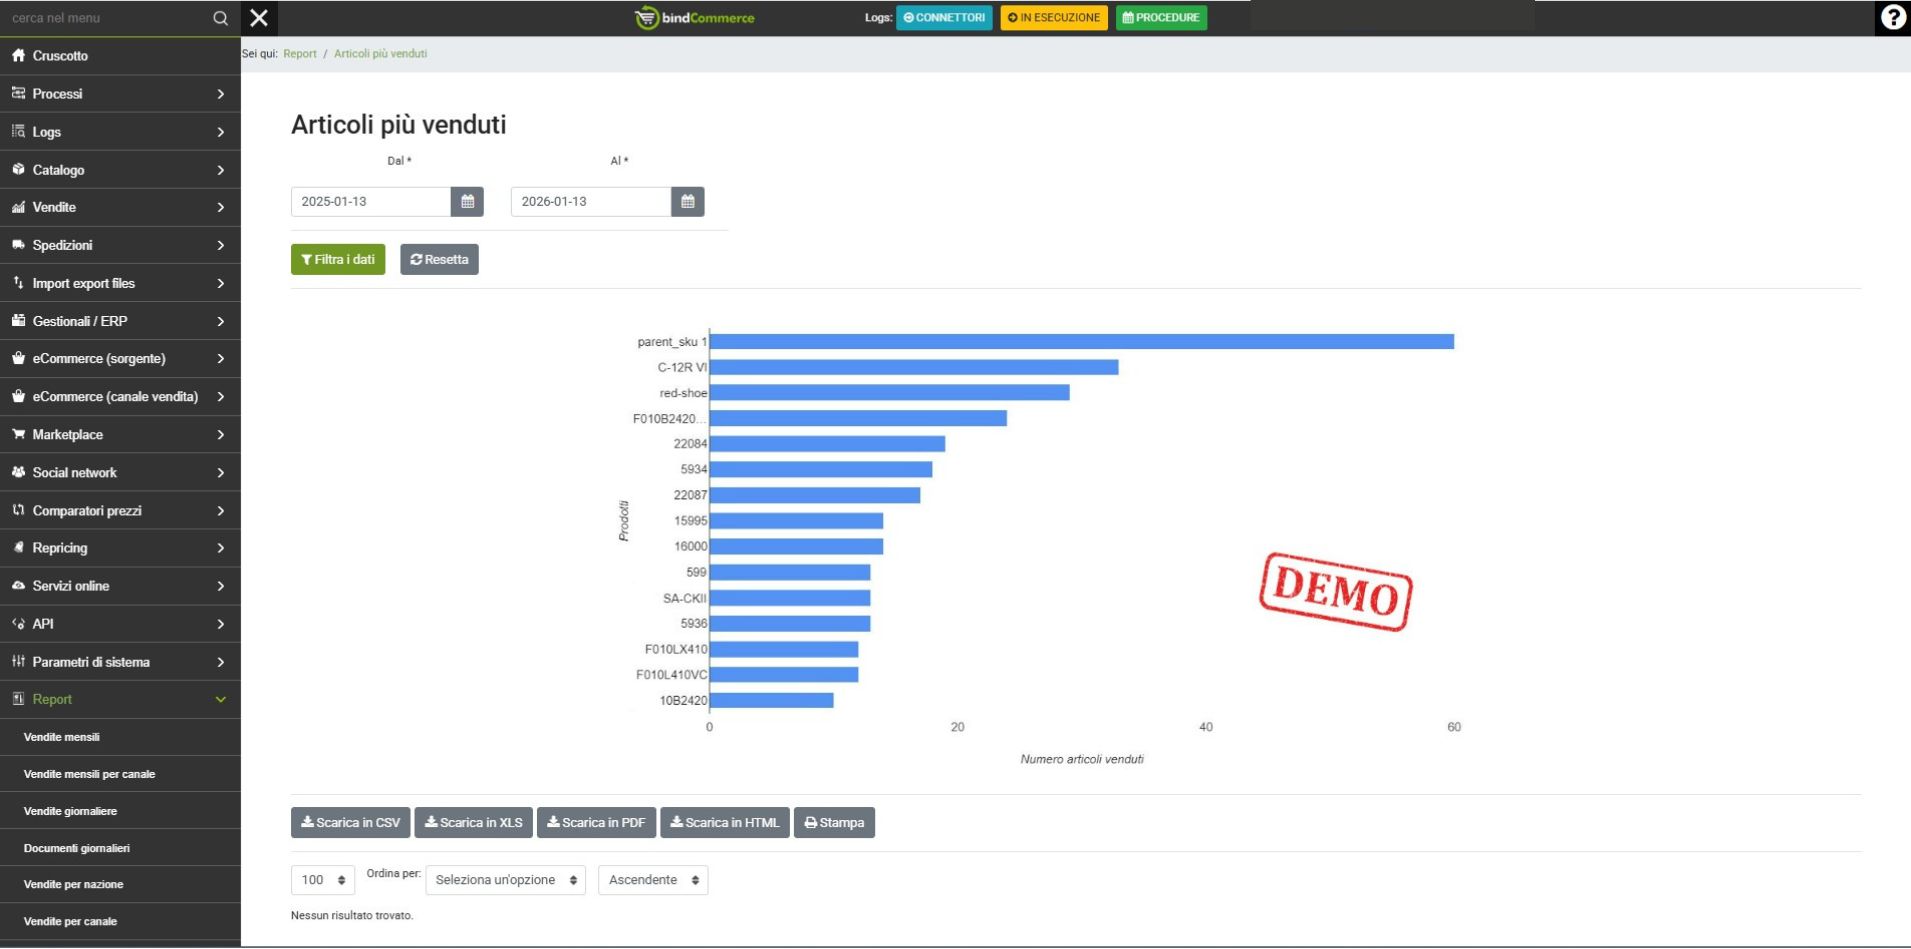Click the Stampa print button
Viewport: 1911px width, 949px height.
click(834, 823)
